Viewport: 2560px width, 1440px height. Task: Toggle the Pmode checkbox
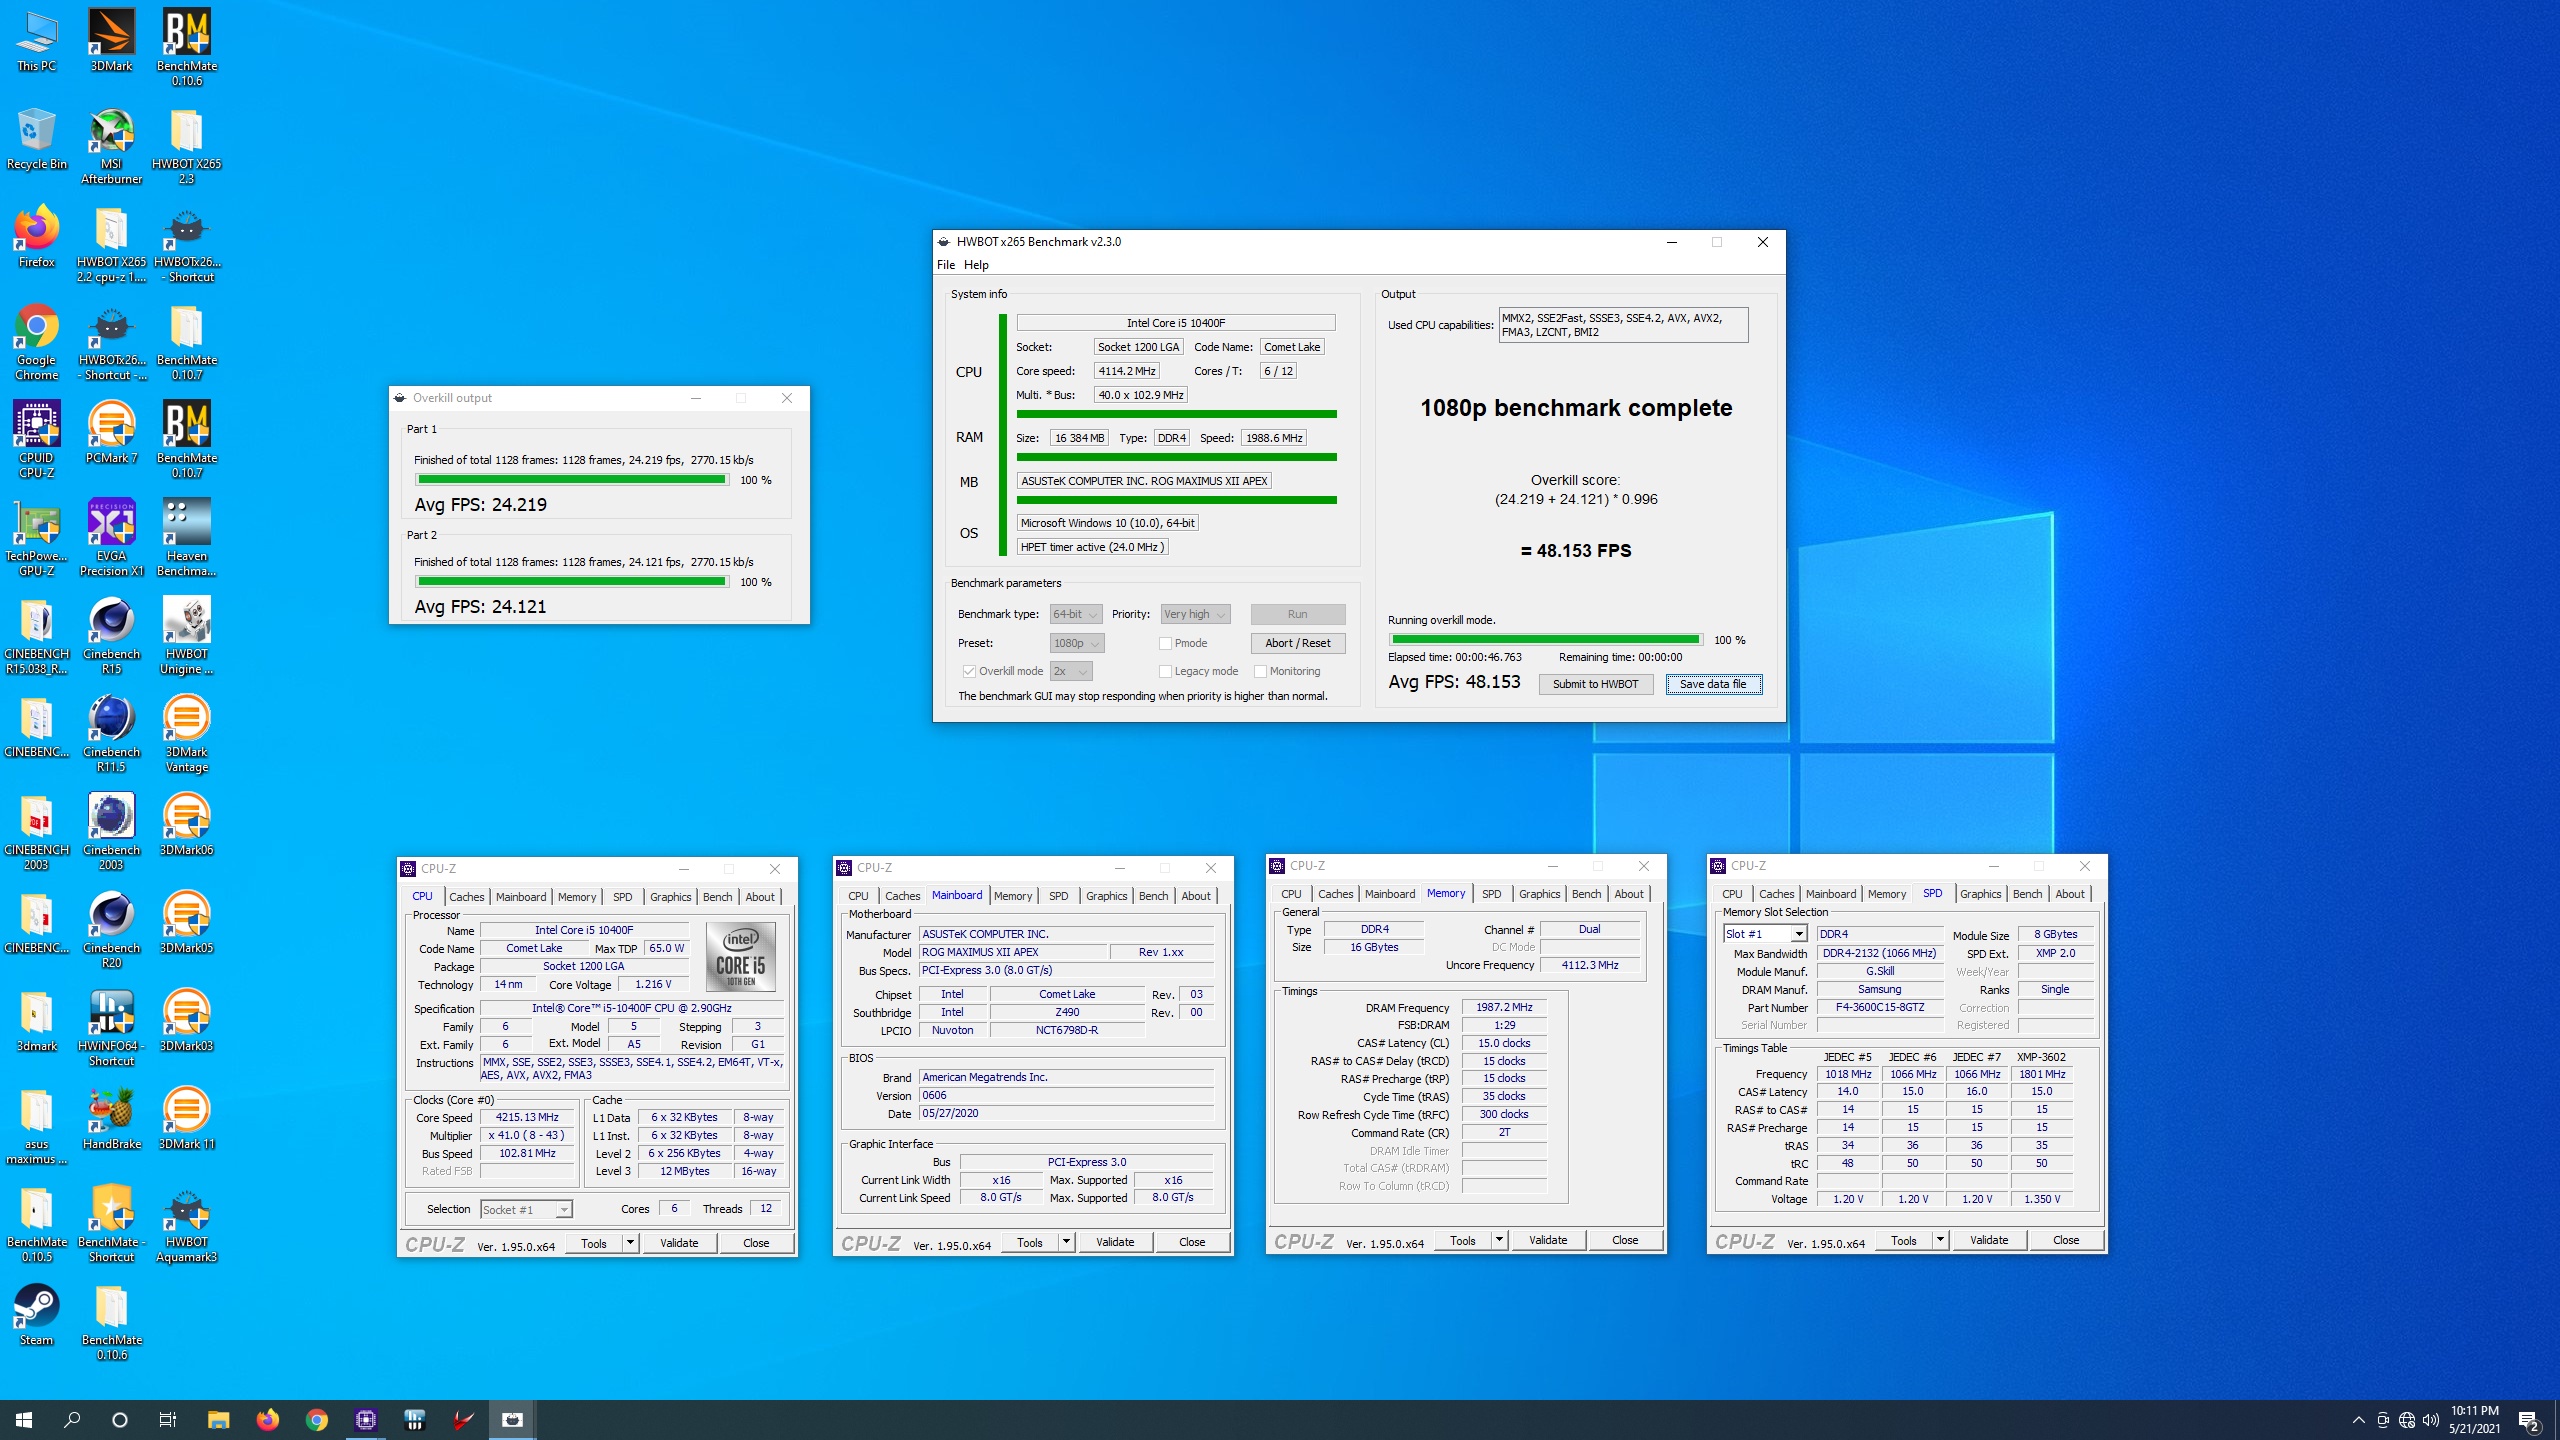pos(1165,643)
